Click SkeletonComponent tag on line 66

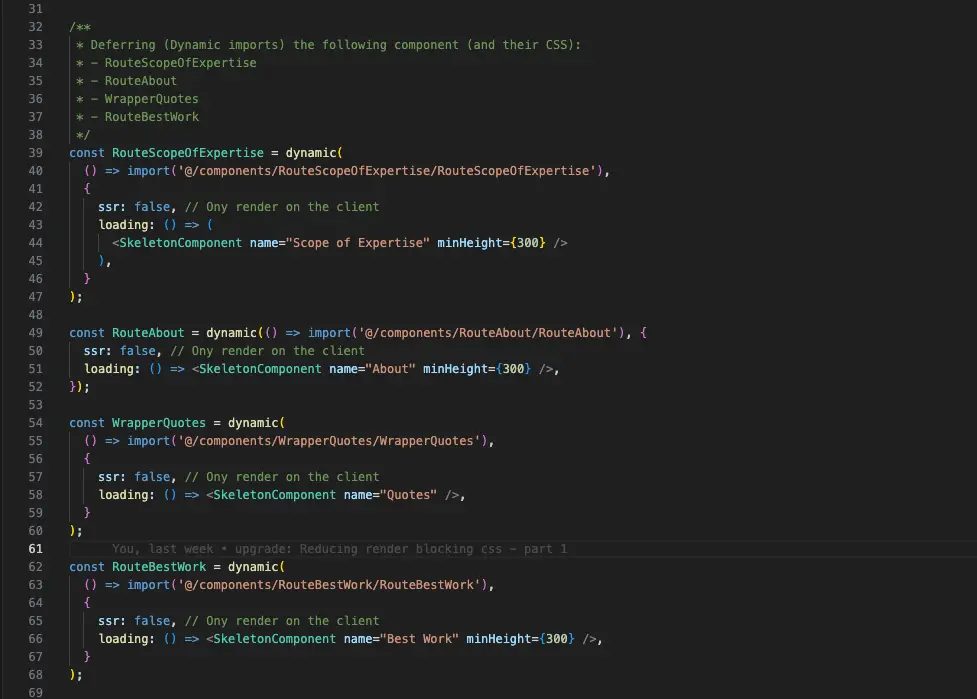coord(274,639)
